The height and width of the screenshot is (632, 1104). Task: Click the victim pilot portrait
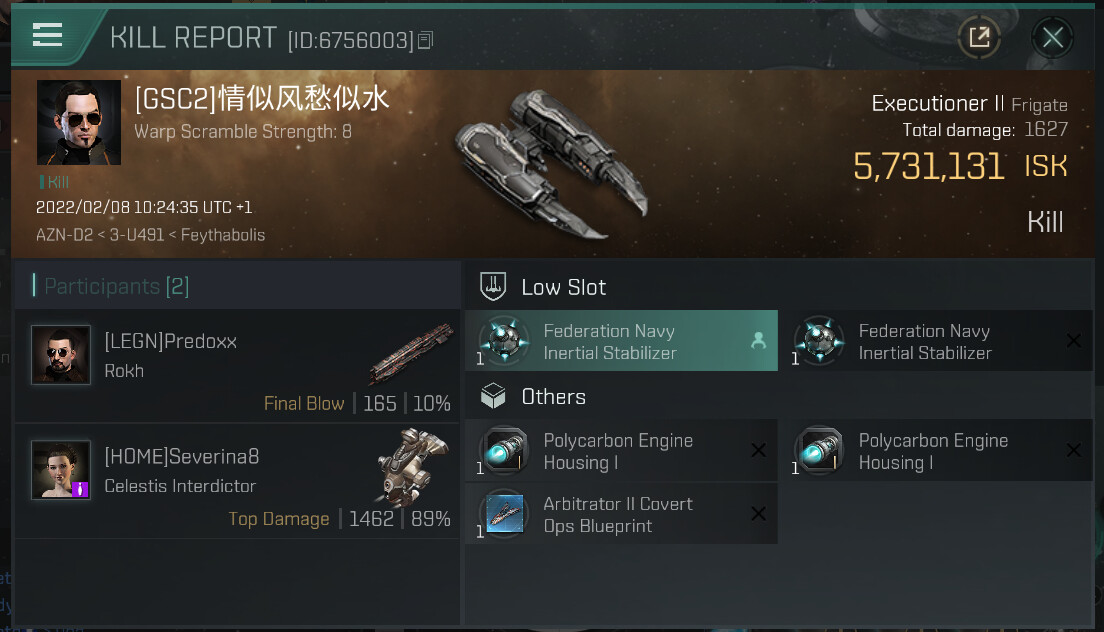point(79,122)
